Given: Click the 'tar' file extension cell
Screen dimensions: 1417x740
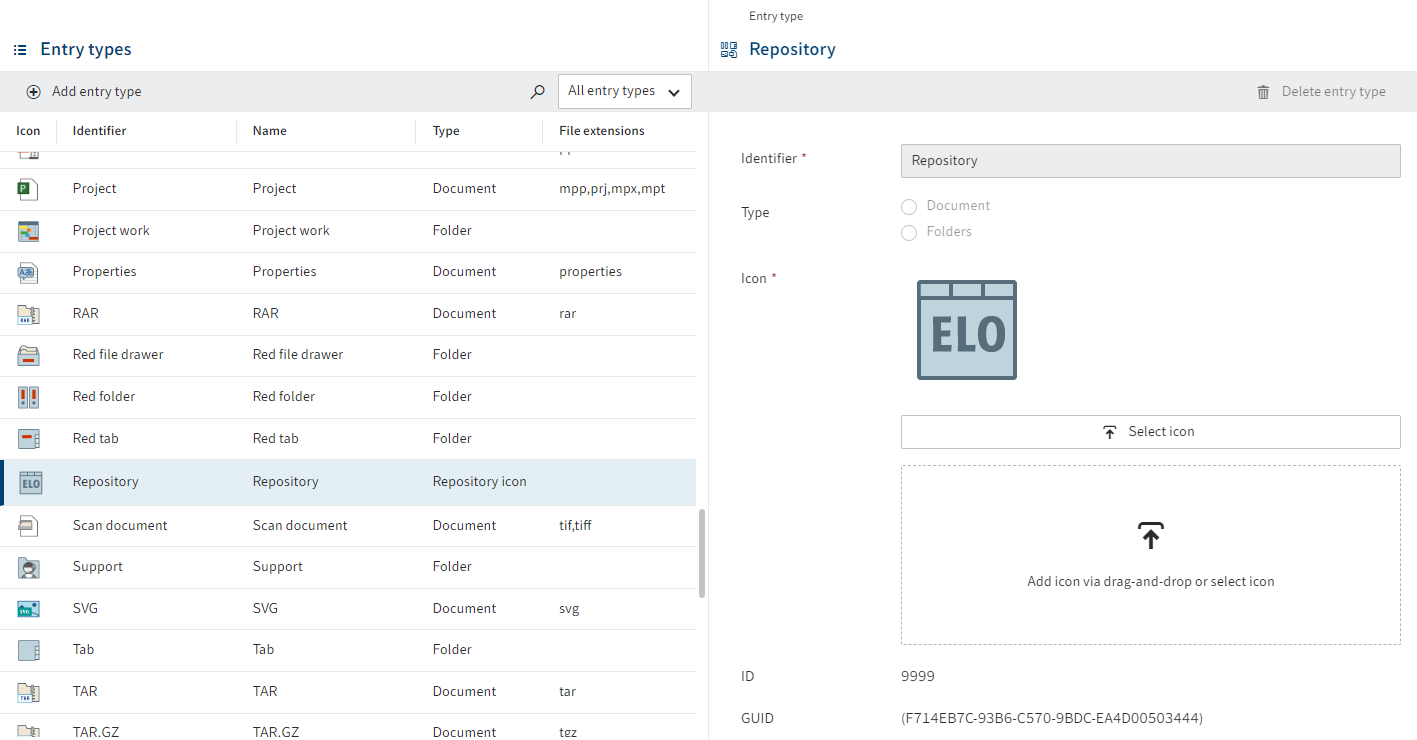Looking at the screenshot, I should [567, 692].
